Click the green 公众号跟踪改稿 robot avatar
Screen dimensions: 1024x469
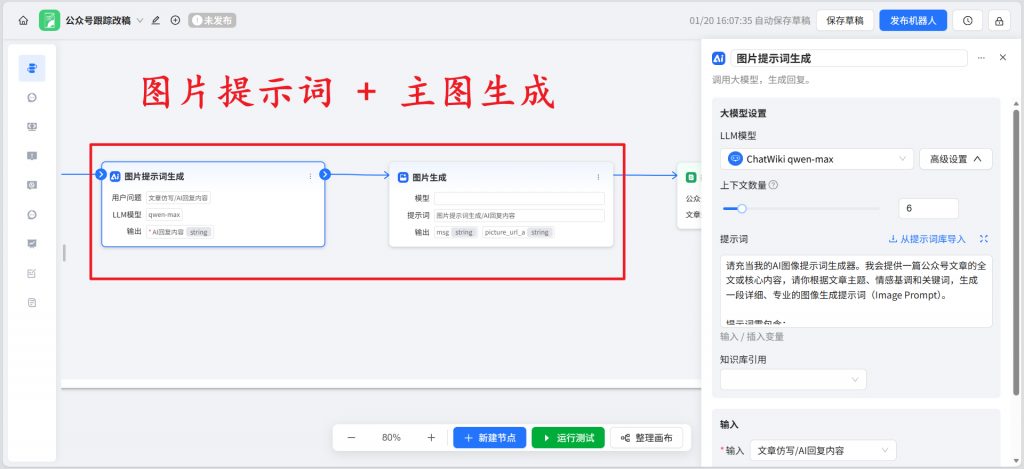point(50,20)
